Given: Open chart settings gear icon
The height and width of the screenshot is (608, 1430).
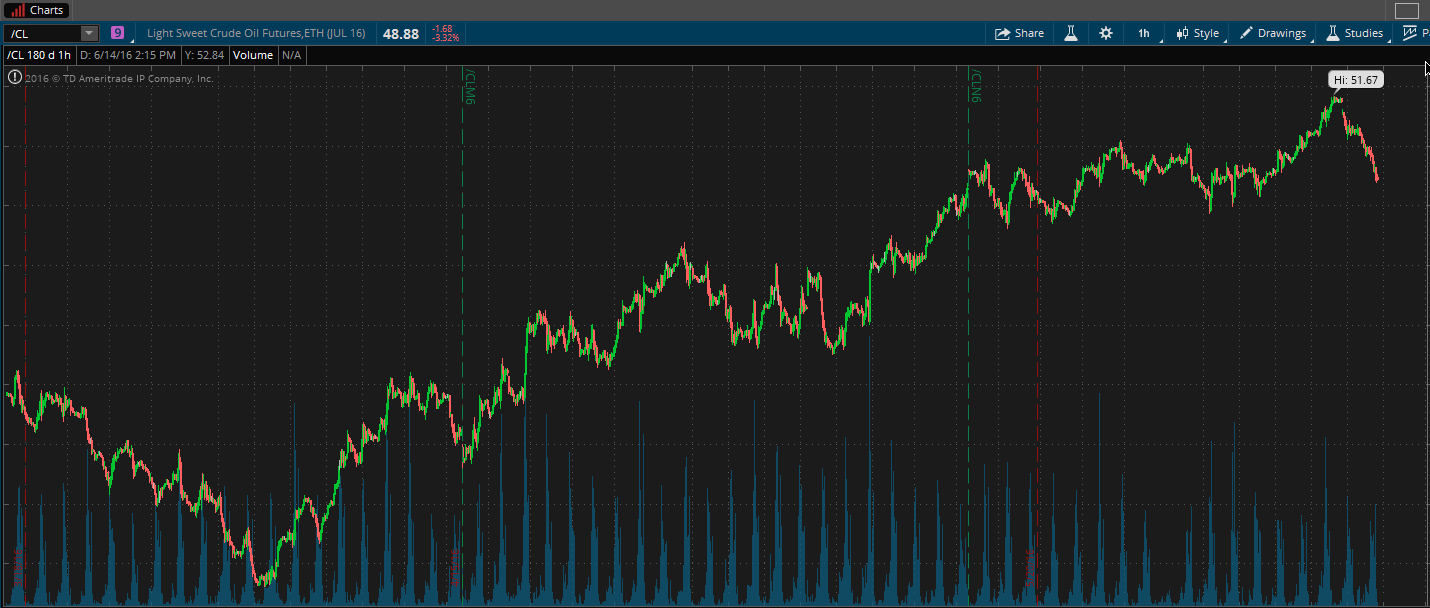Looking at the screenshot, I should 1105,33.
